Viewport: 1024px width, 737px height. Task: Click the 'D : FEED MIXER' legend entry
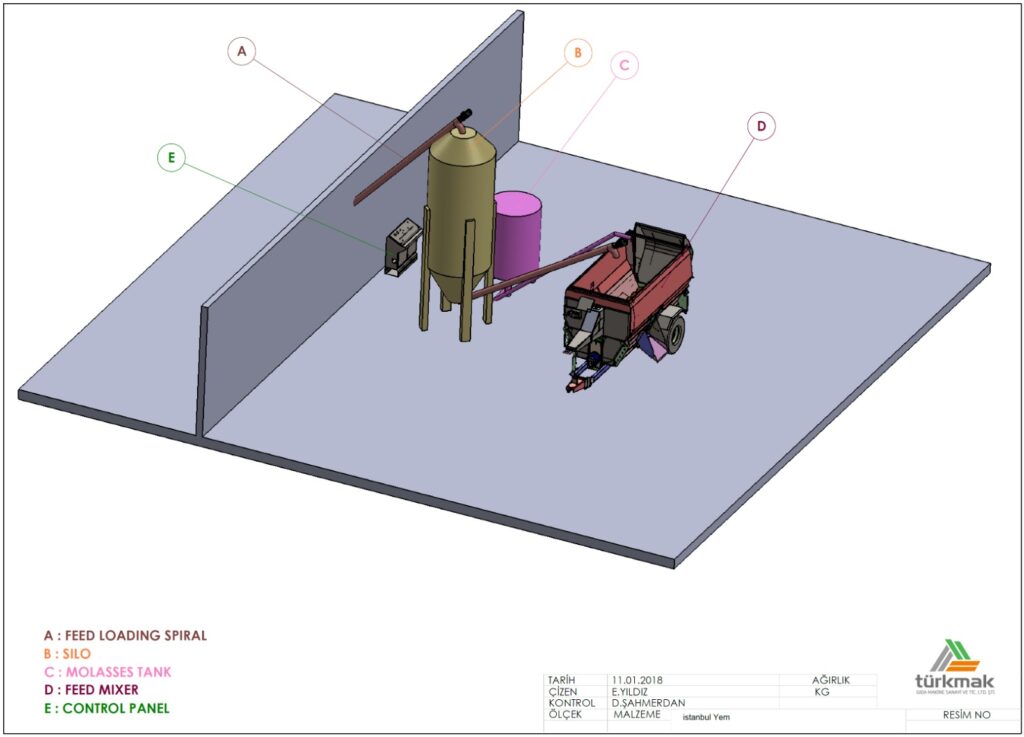pos(91,689)
